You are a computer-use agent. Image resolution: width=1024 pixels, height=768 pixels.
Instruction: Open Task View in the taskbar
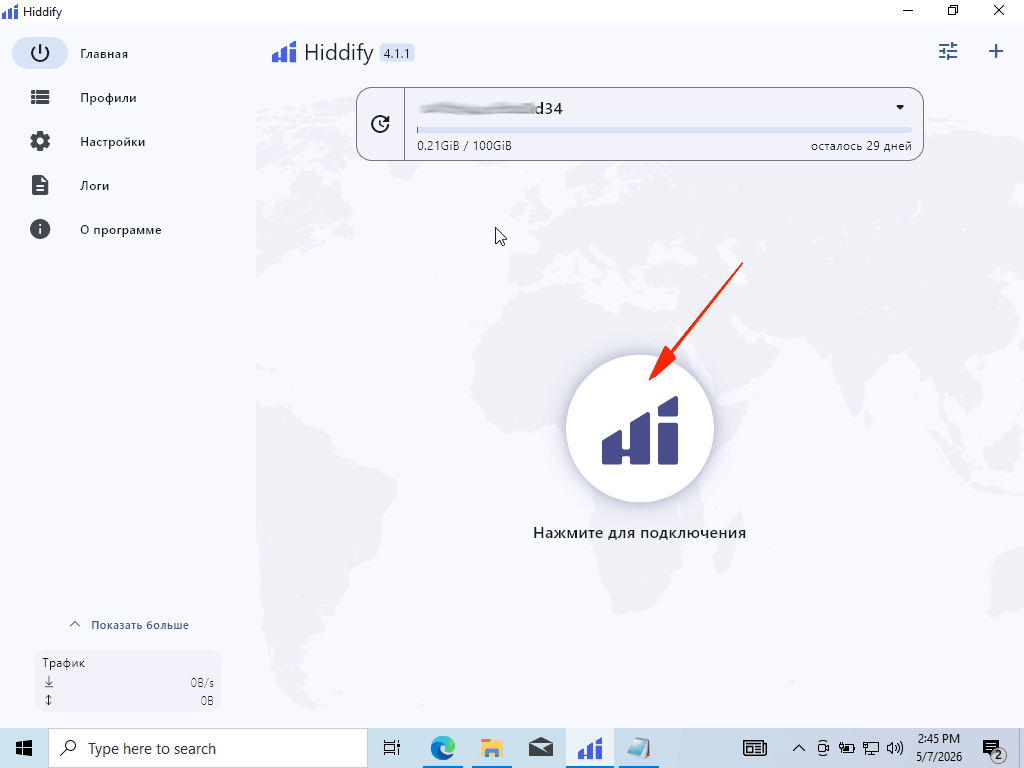tap(392, 748)
